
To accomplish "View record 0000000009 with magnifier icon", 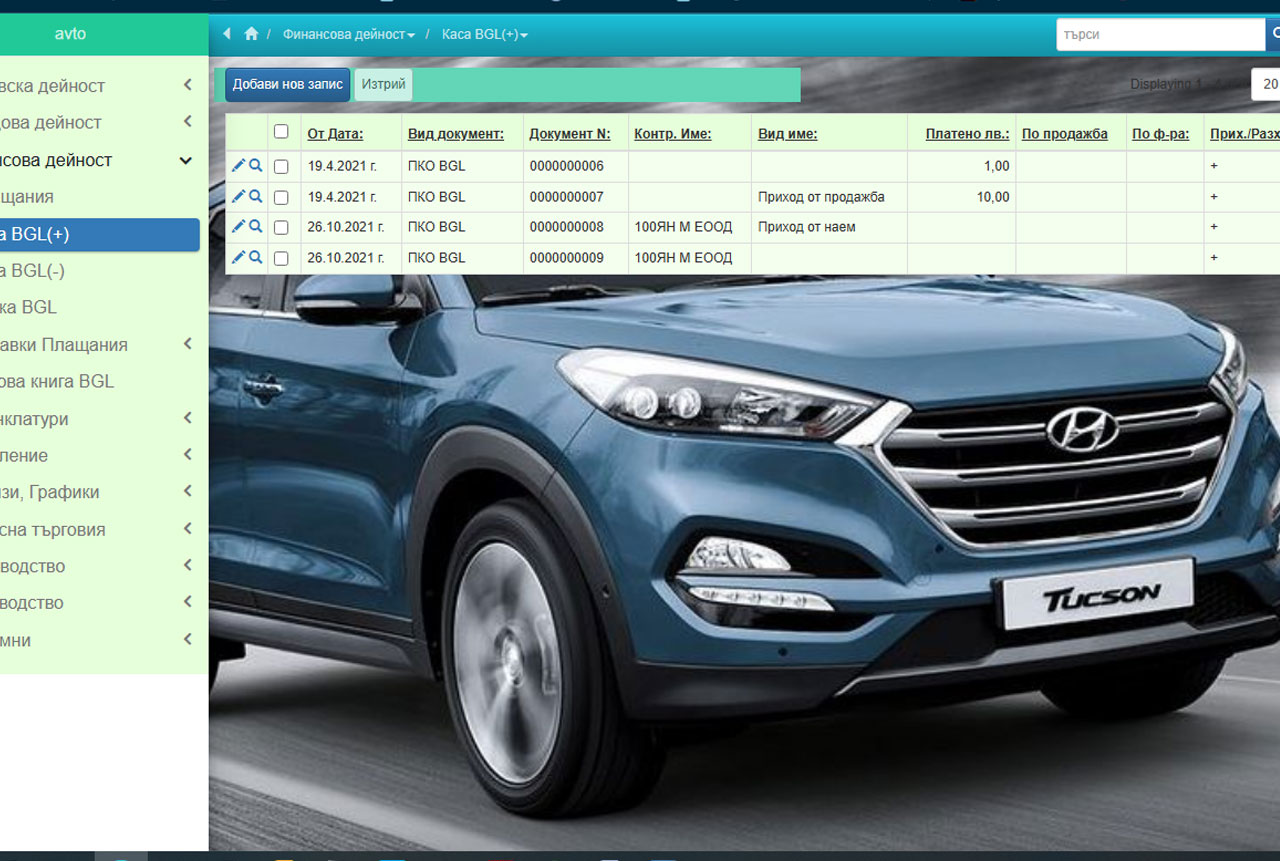I will [x=256, y=257].
